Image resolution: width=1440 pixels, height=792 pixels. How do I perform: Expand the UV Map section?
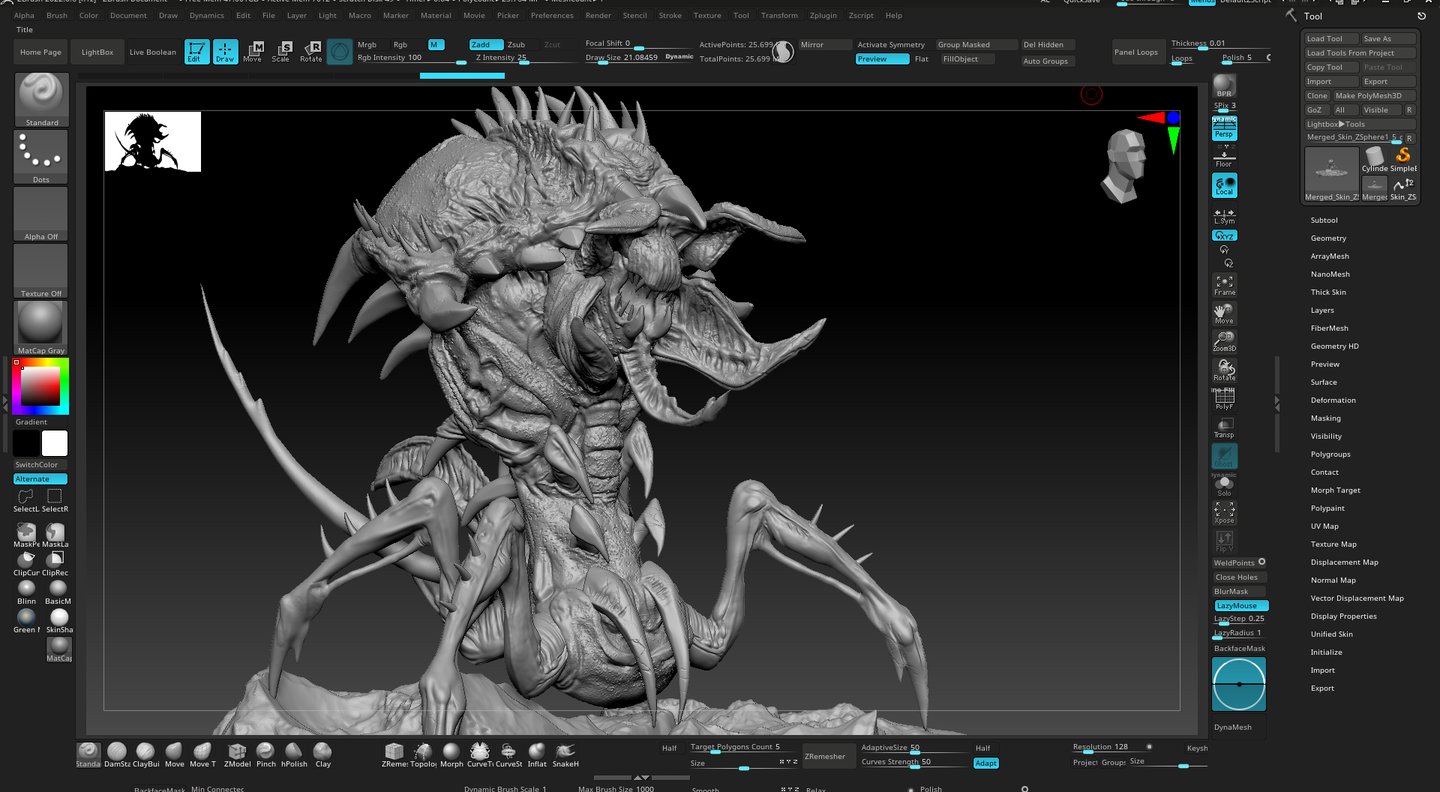pyautogui.click(x=1325, y=526)
